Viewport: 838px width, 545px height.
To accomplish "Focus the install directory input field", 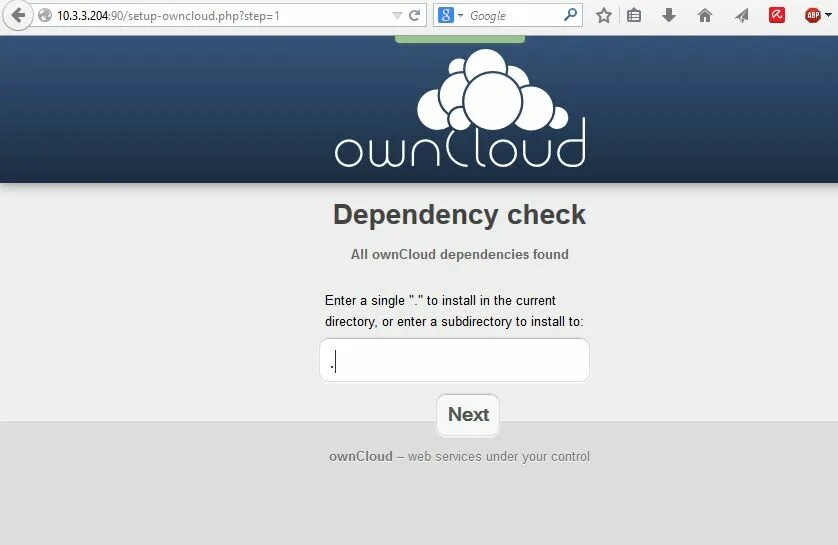I will point(454,360).
